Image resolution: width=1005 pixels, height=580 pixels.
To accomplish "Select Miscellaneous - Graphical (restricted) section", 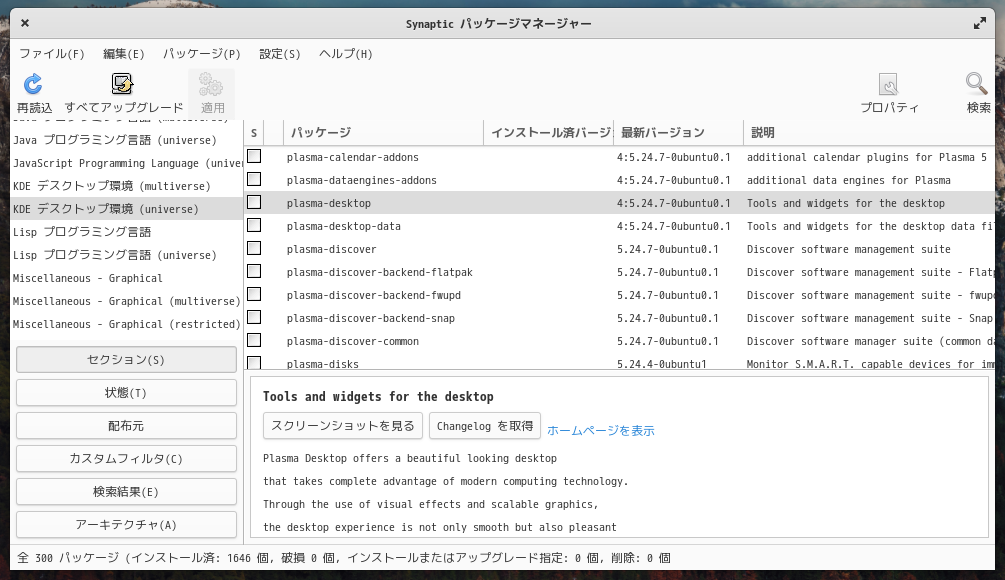I will click(127, 324).
